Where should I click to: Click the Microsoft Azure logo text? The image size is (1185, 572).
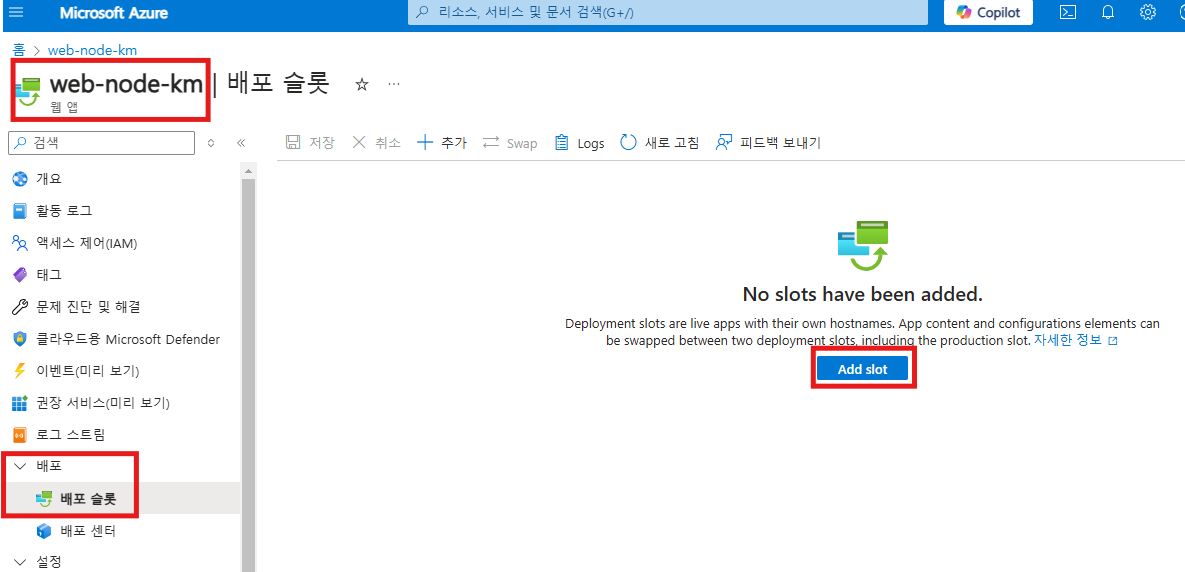(x=114, y=13)
